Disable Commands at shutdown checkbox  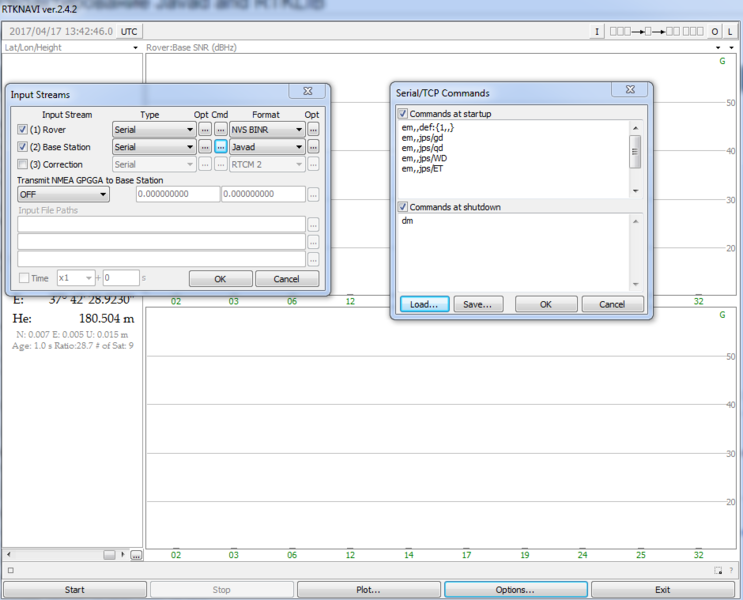point(403,207)
